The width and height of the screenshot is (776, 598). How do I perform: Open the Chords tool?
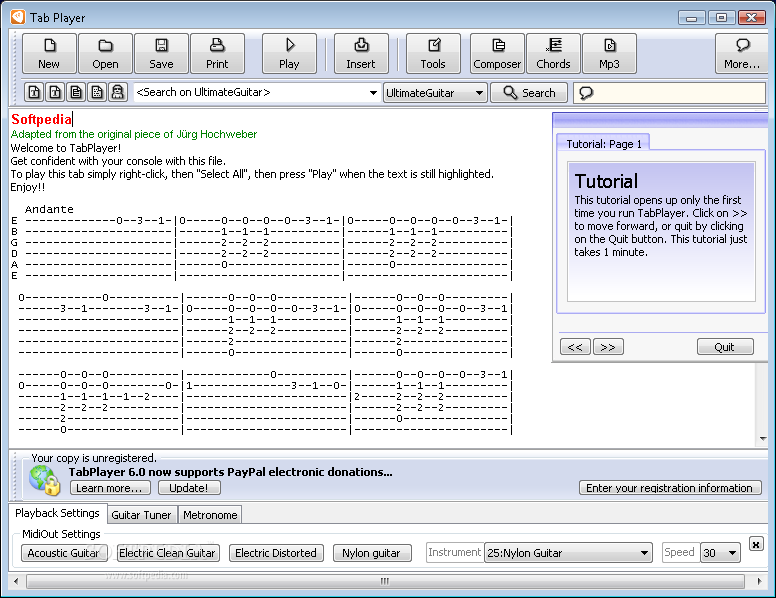coord(553,53)
